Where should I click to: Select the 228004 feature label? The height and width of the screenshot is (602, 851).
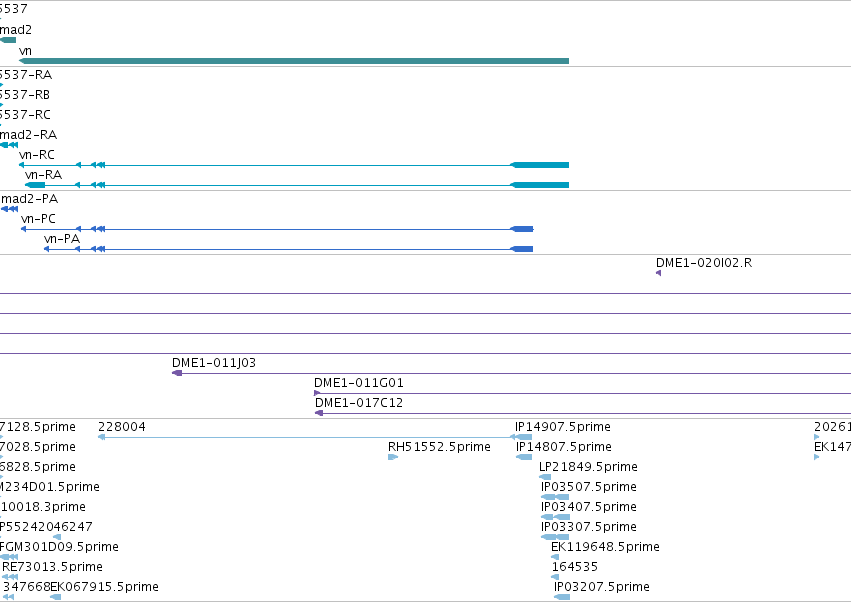coord(122,427)
